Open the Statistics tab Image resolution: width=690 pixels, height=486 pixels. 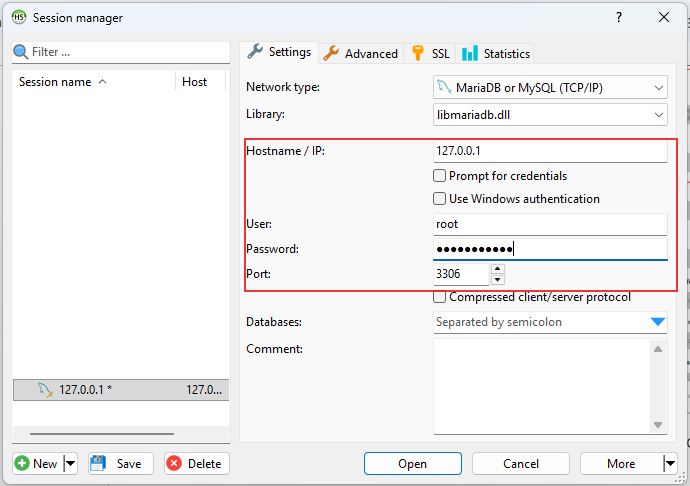[x=495, y=53]
